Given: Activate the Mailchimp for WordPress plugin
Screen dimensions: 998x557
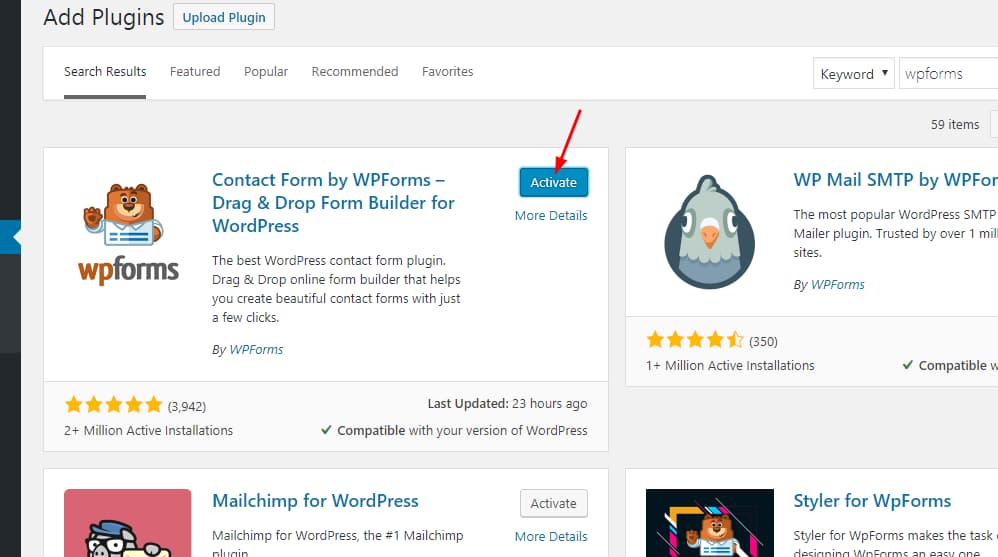Looking at the screenshot, I should click(554, 504).
